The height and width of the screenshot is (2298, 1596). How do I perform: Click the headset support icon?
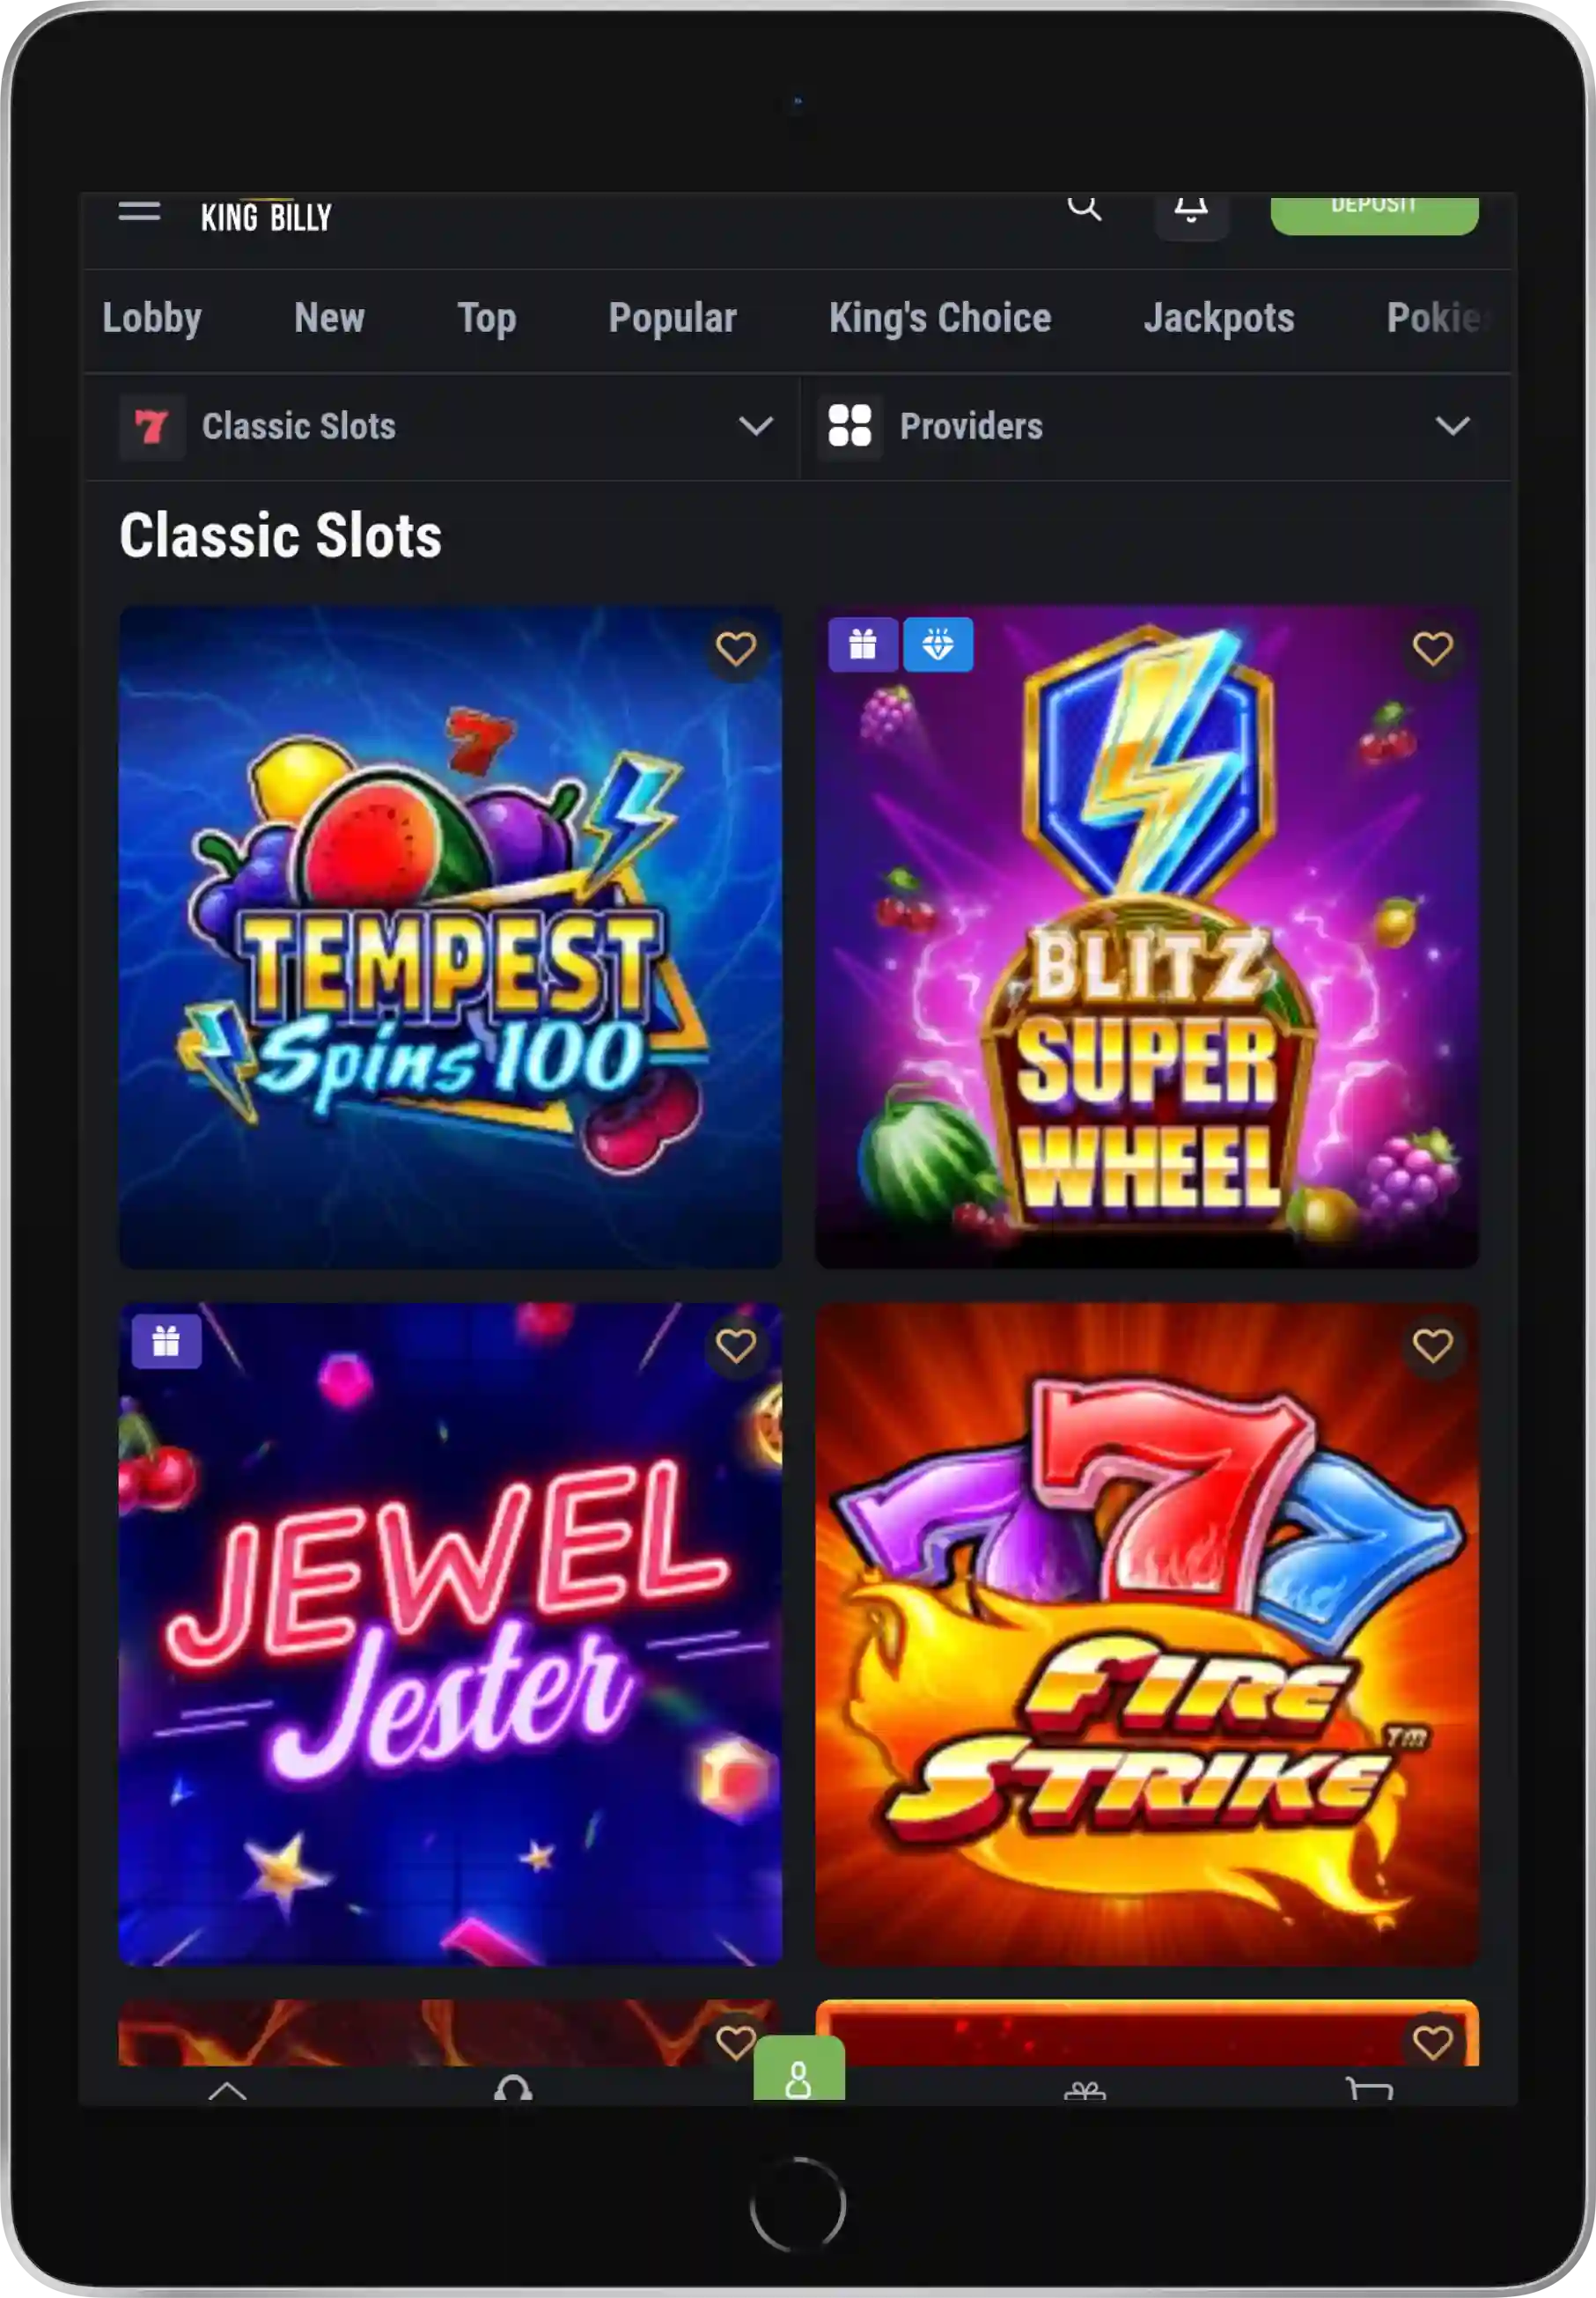coord(513,2088)
